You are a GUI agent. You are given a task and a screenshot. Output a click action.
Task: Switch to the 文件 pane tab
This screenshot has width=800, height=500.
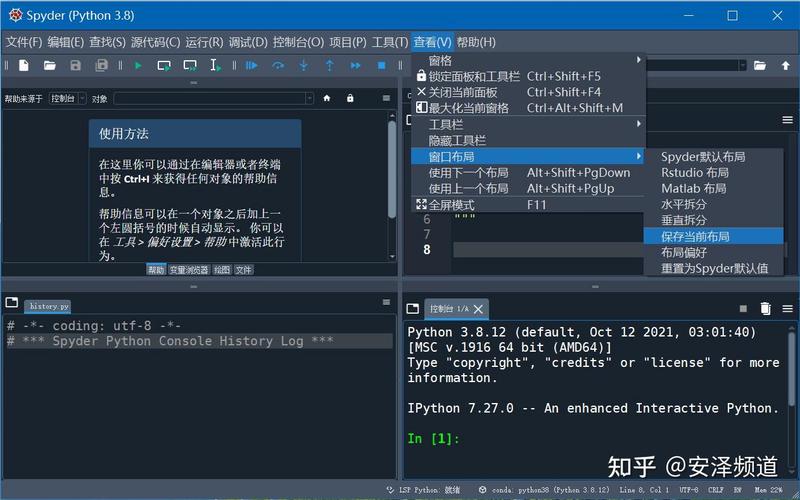point(243,270)
